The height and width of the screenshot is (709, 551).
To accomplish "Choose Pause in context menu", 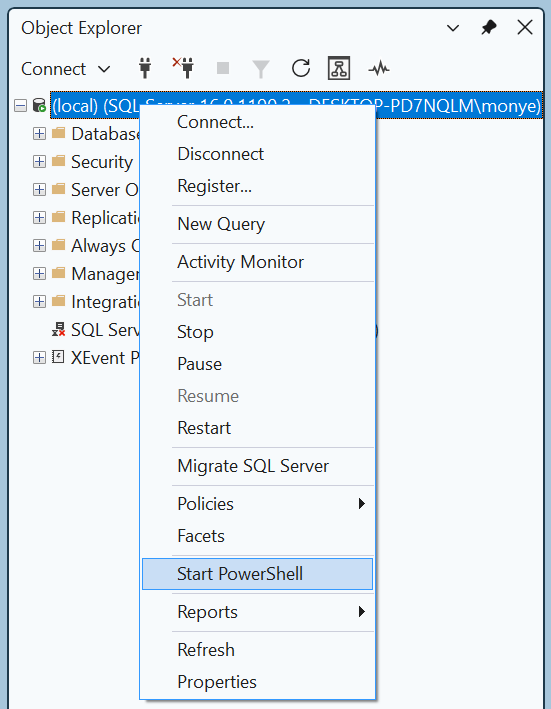I will pyautogui.click(x=258, y=364).
